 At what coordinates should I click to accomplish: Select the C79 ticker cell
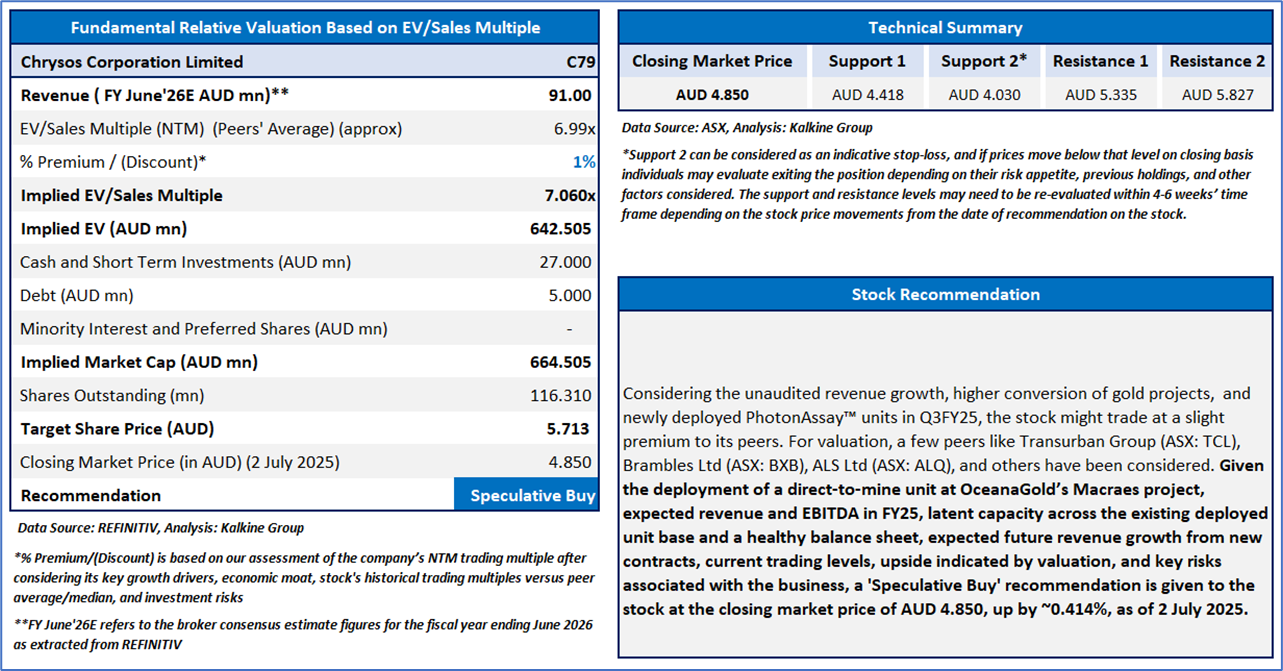(x=580, y=62)
